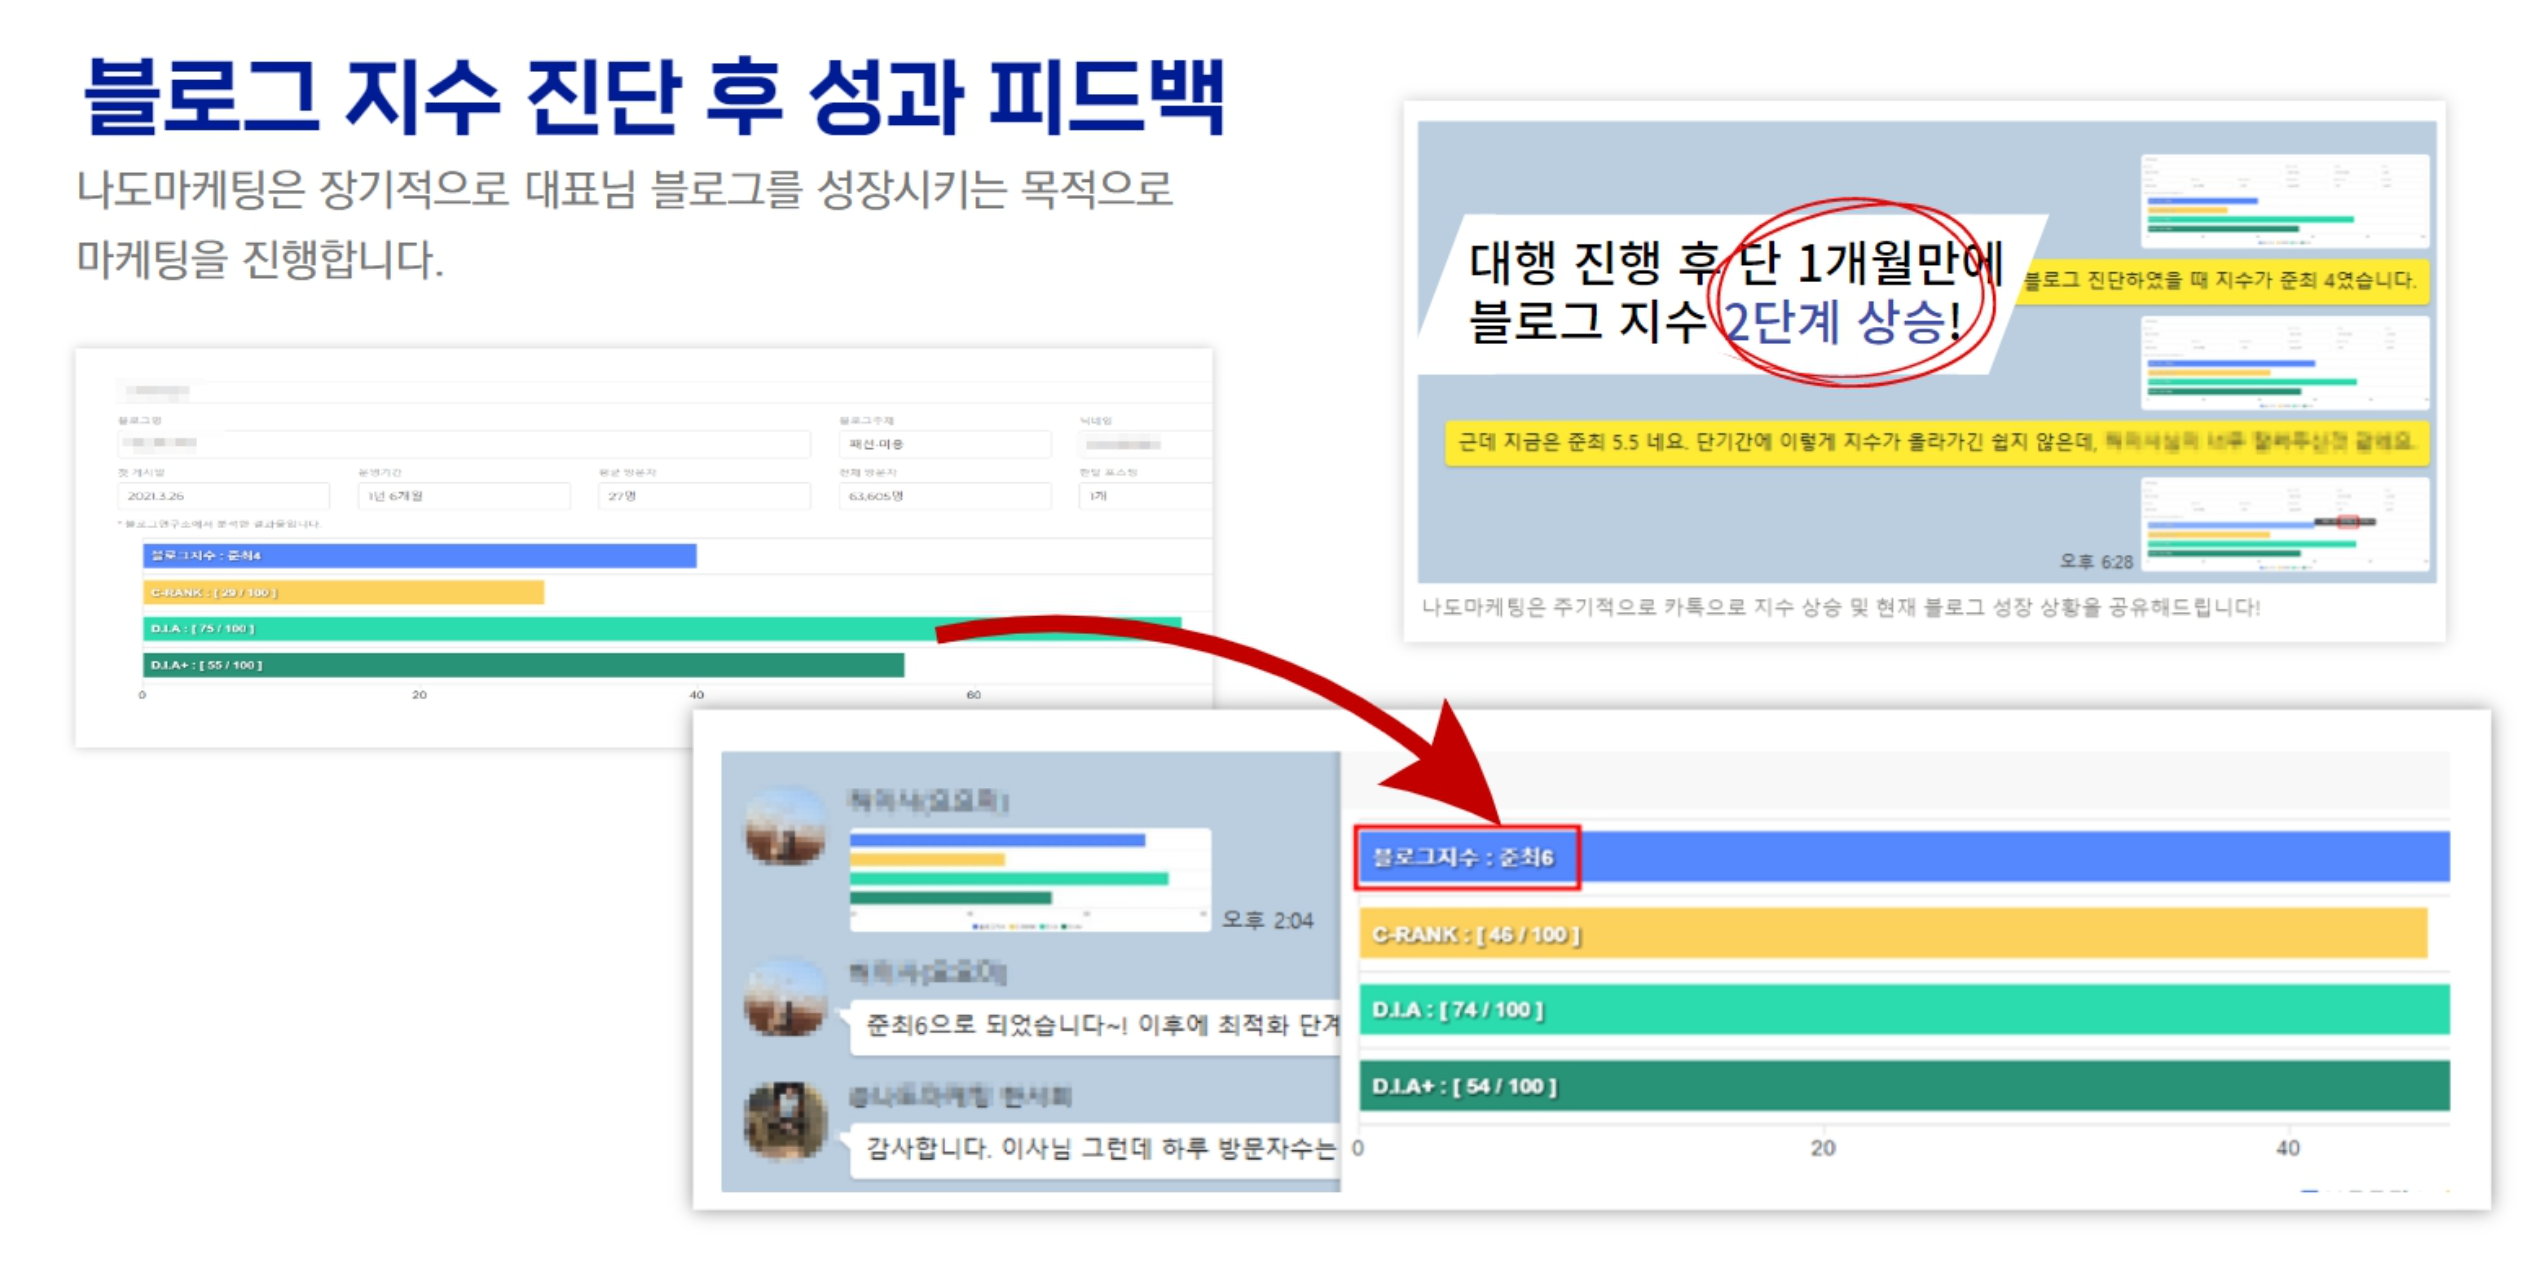This screenshot has width=2529, height=1261.
Task: Click the C-RANK 29/100 yellow bar
Action: [x=342, y=592]
